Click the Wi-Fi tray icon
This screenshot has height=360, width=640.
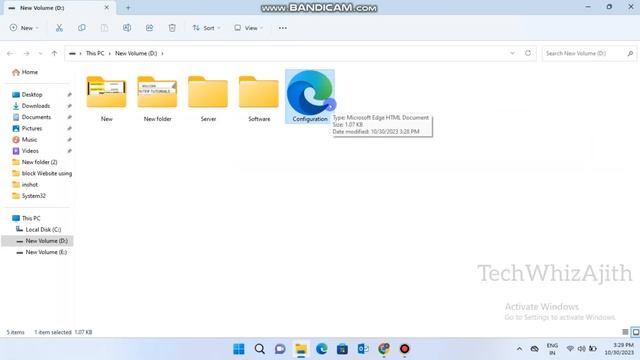pos(570,349)
